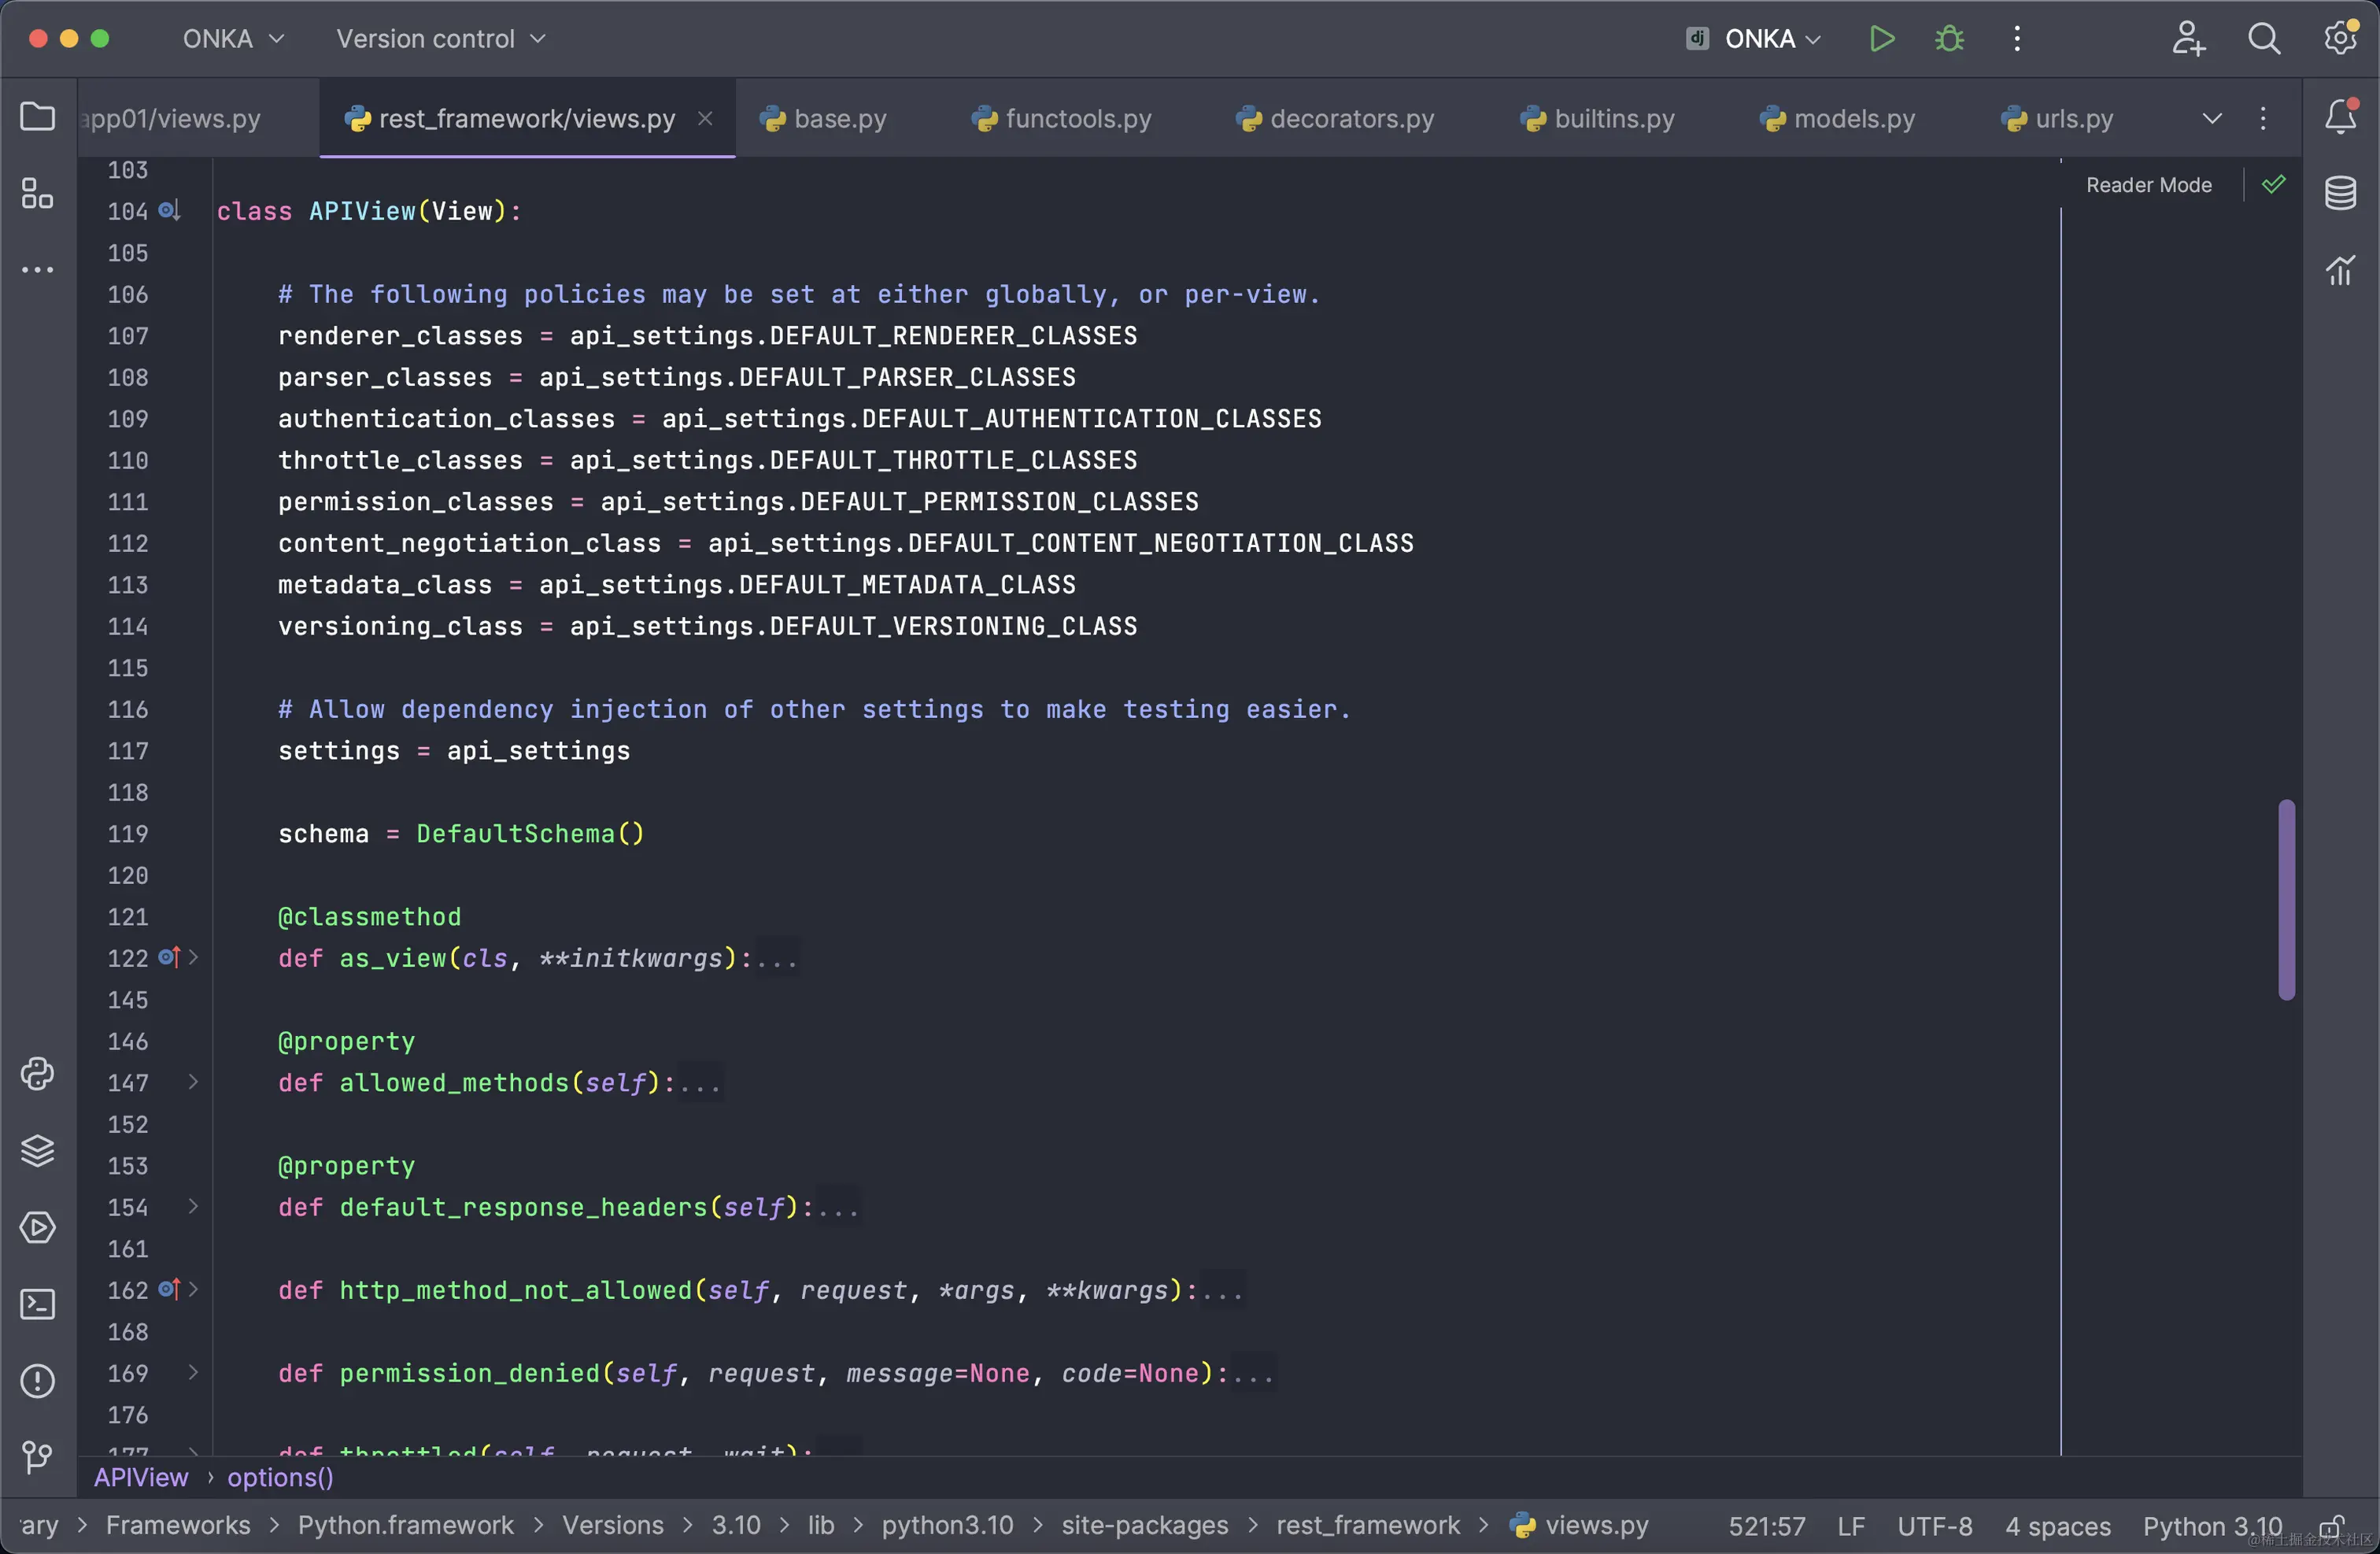The height and width of the screenshot is (1554, 2380).
Task: Open the ONKA project dropdown
Action: 232,39
